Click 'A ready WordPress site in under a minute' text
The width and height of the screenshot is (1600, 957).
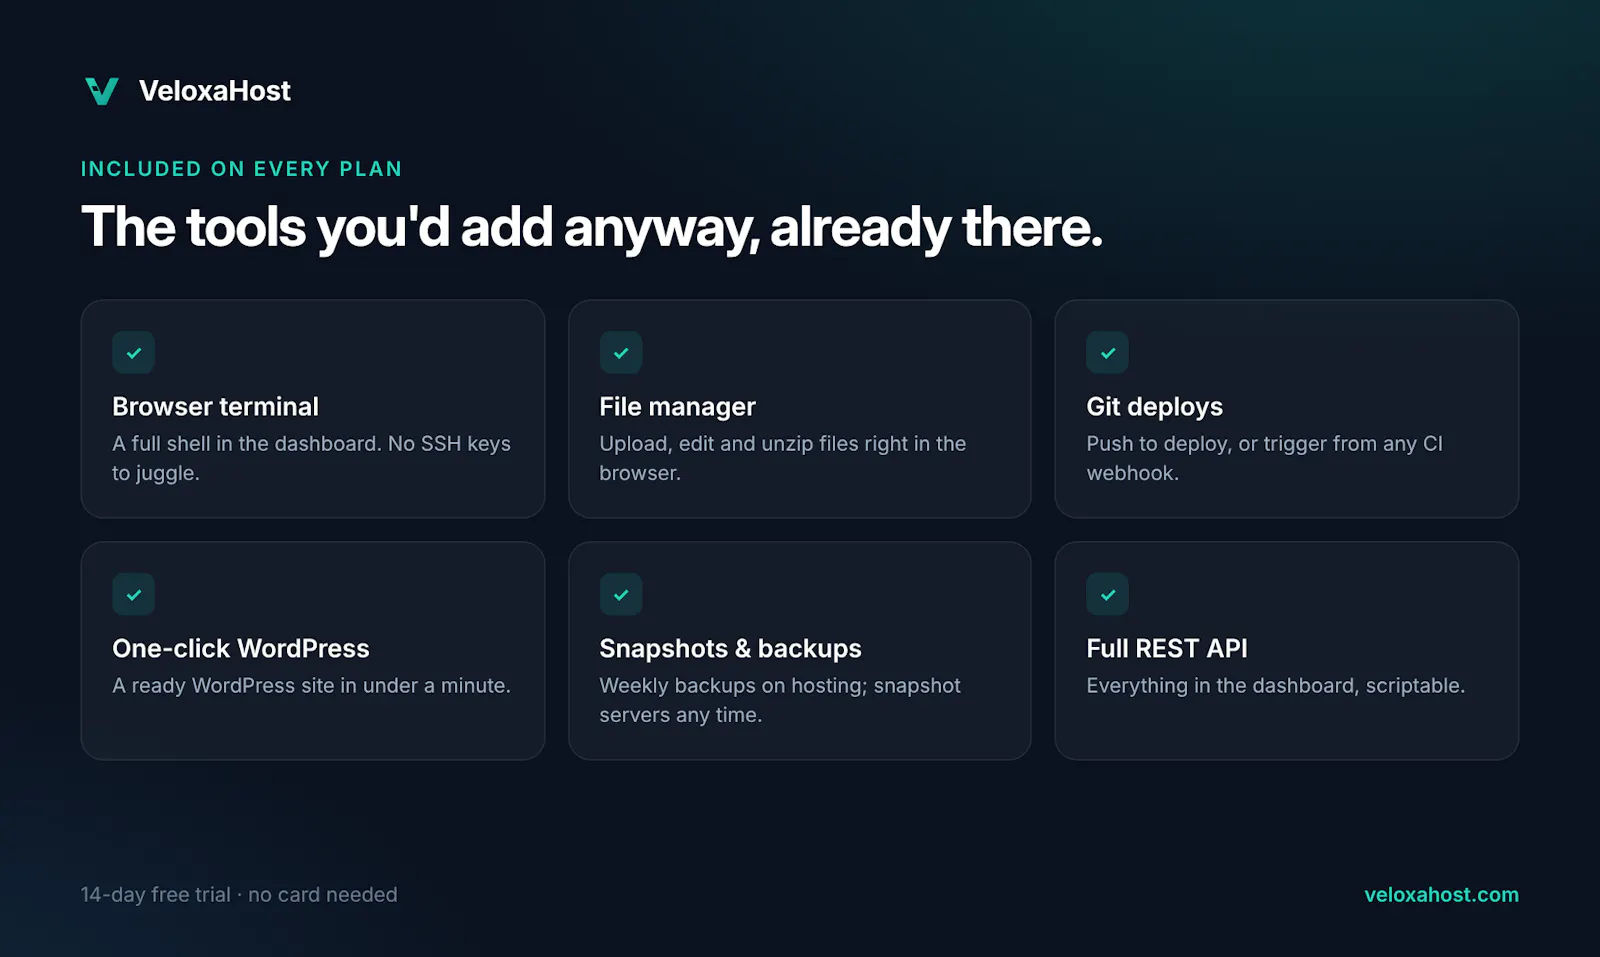tap(311, 686)
